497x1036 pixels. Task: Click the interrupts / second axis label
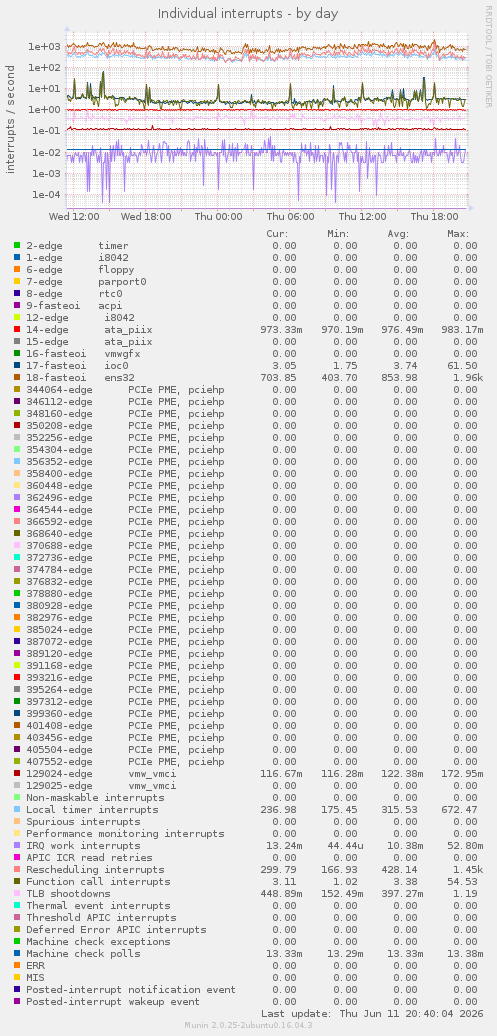coord(11,119)
